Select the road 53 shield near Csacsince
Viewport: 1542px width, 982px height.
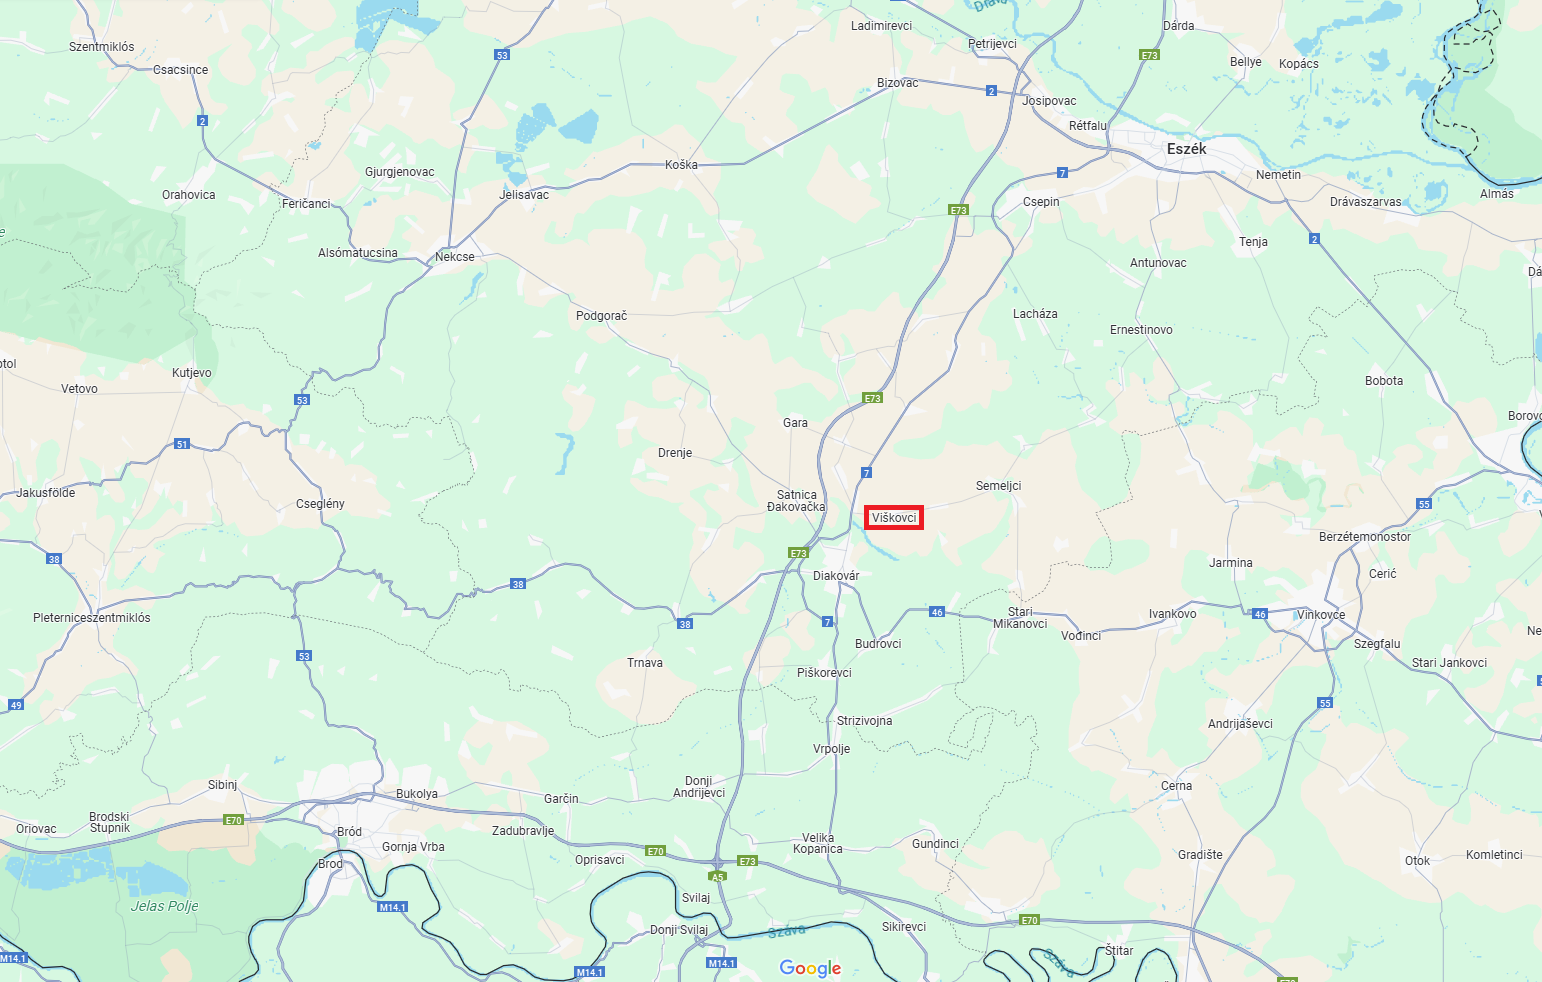[x=502, y=55]
